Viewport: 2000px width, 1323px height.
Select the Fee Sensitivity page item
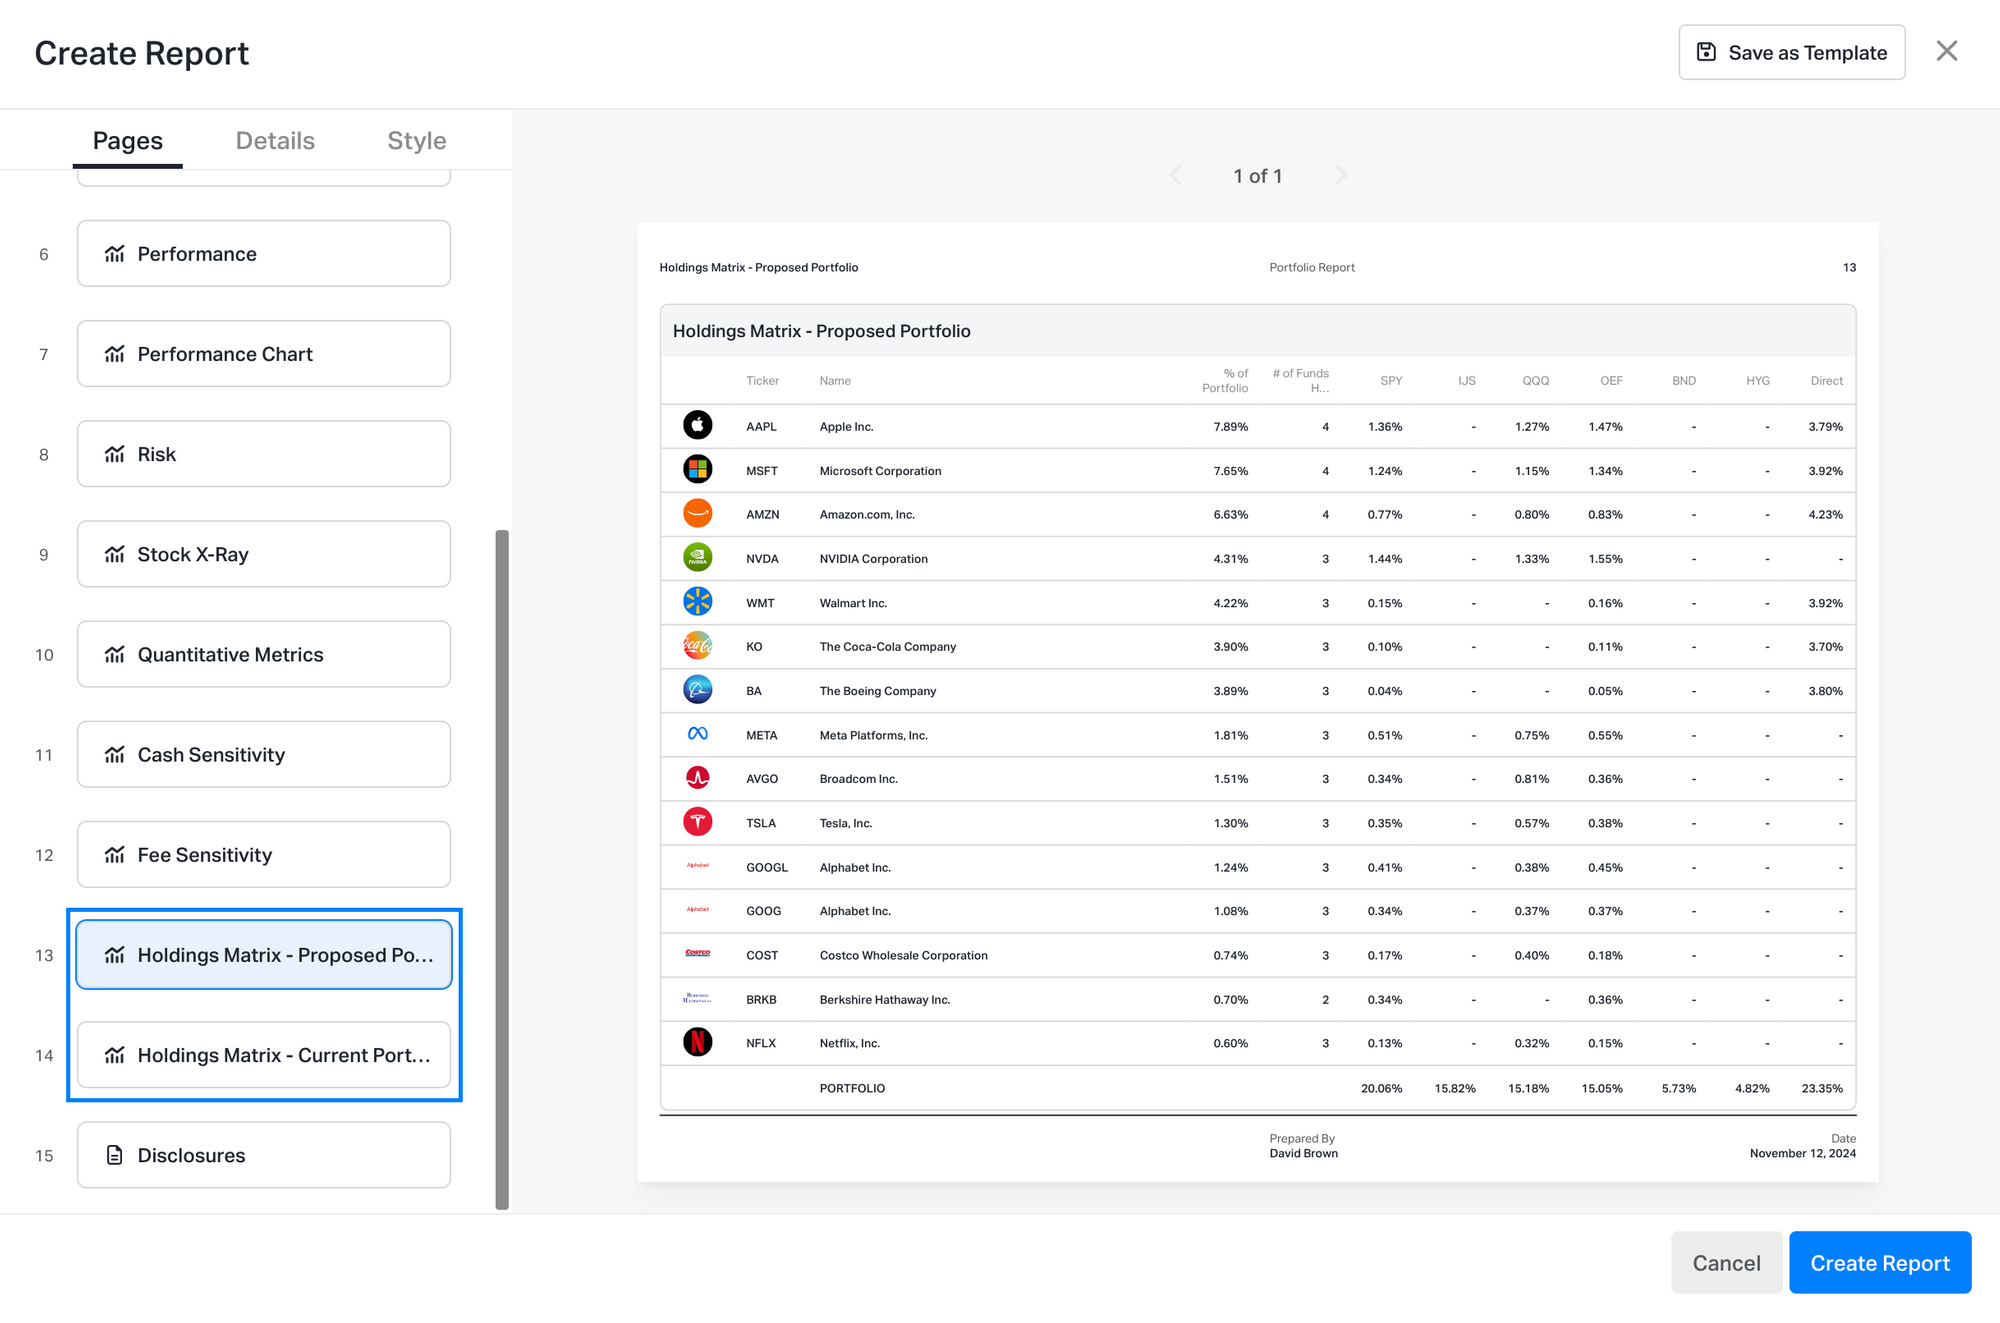click(x=264, y=854)
